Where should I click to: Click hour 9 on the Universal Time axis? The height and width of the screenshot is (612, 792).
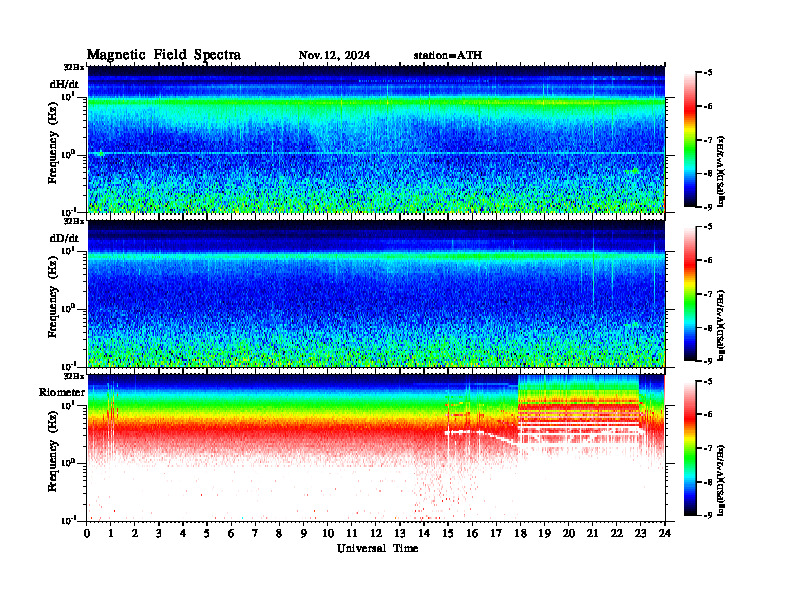[x=304, y=534]
